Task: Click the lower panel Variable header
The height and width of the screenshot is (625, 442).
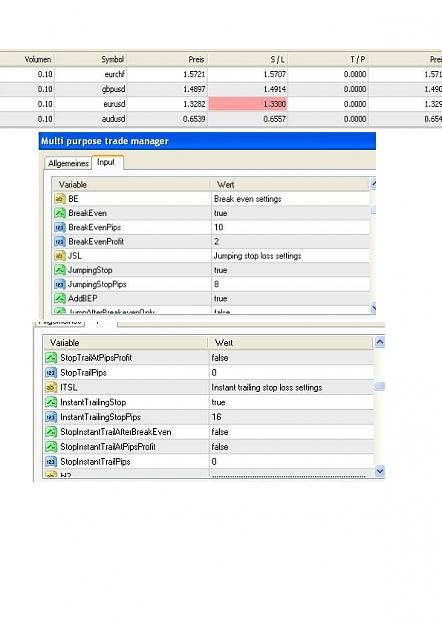Action: click(x=126, y=343)
